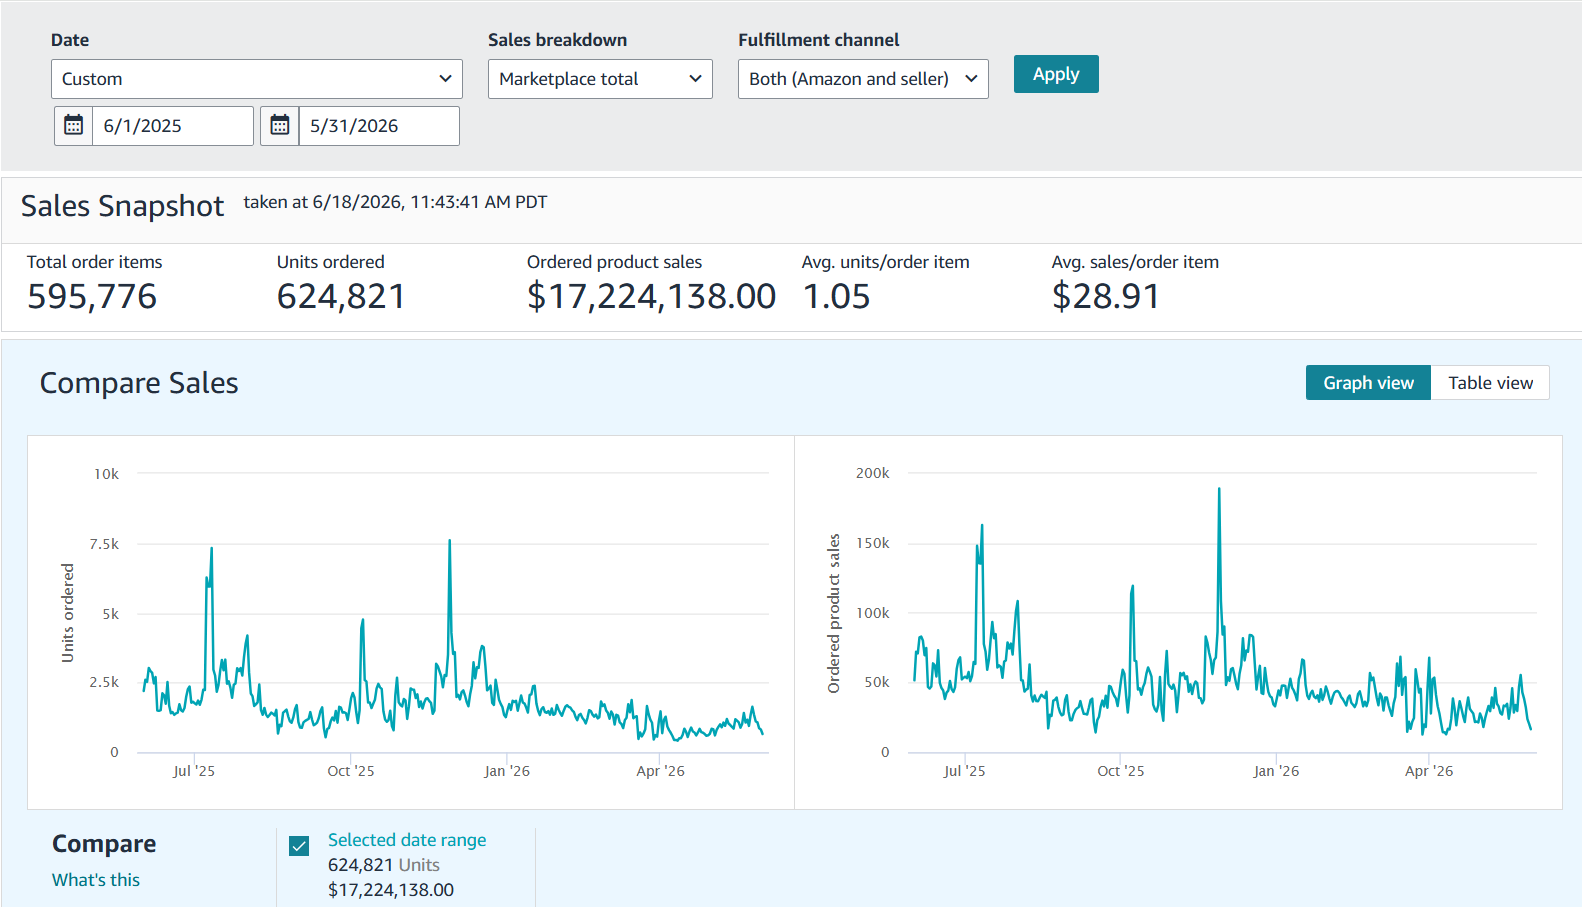The width and height of the screenshot is (1582, 907).
Task: Open the What's this link
Action: 96,880
